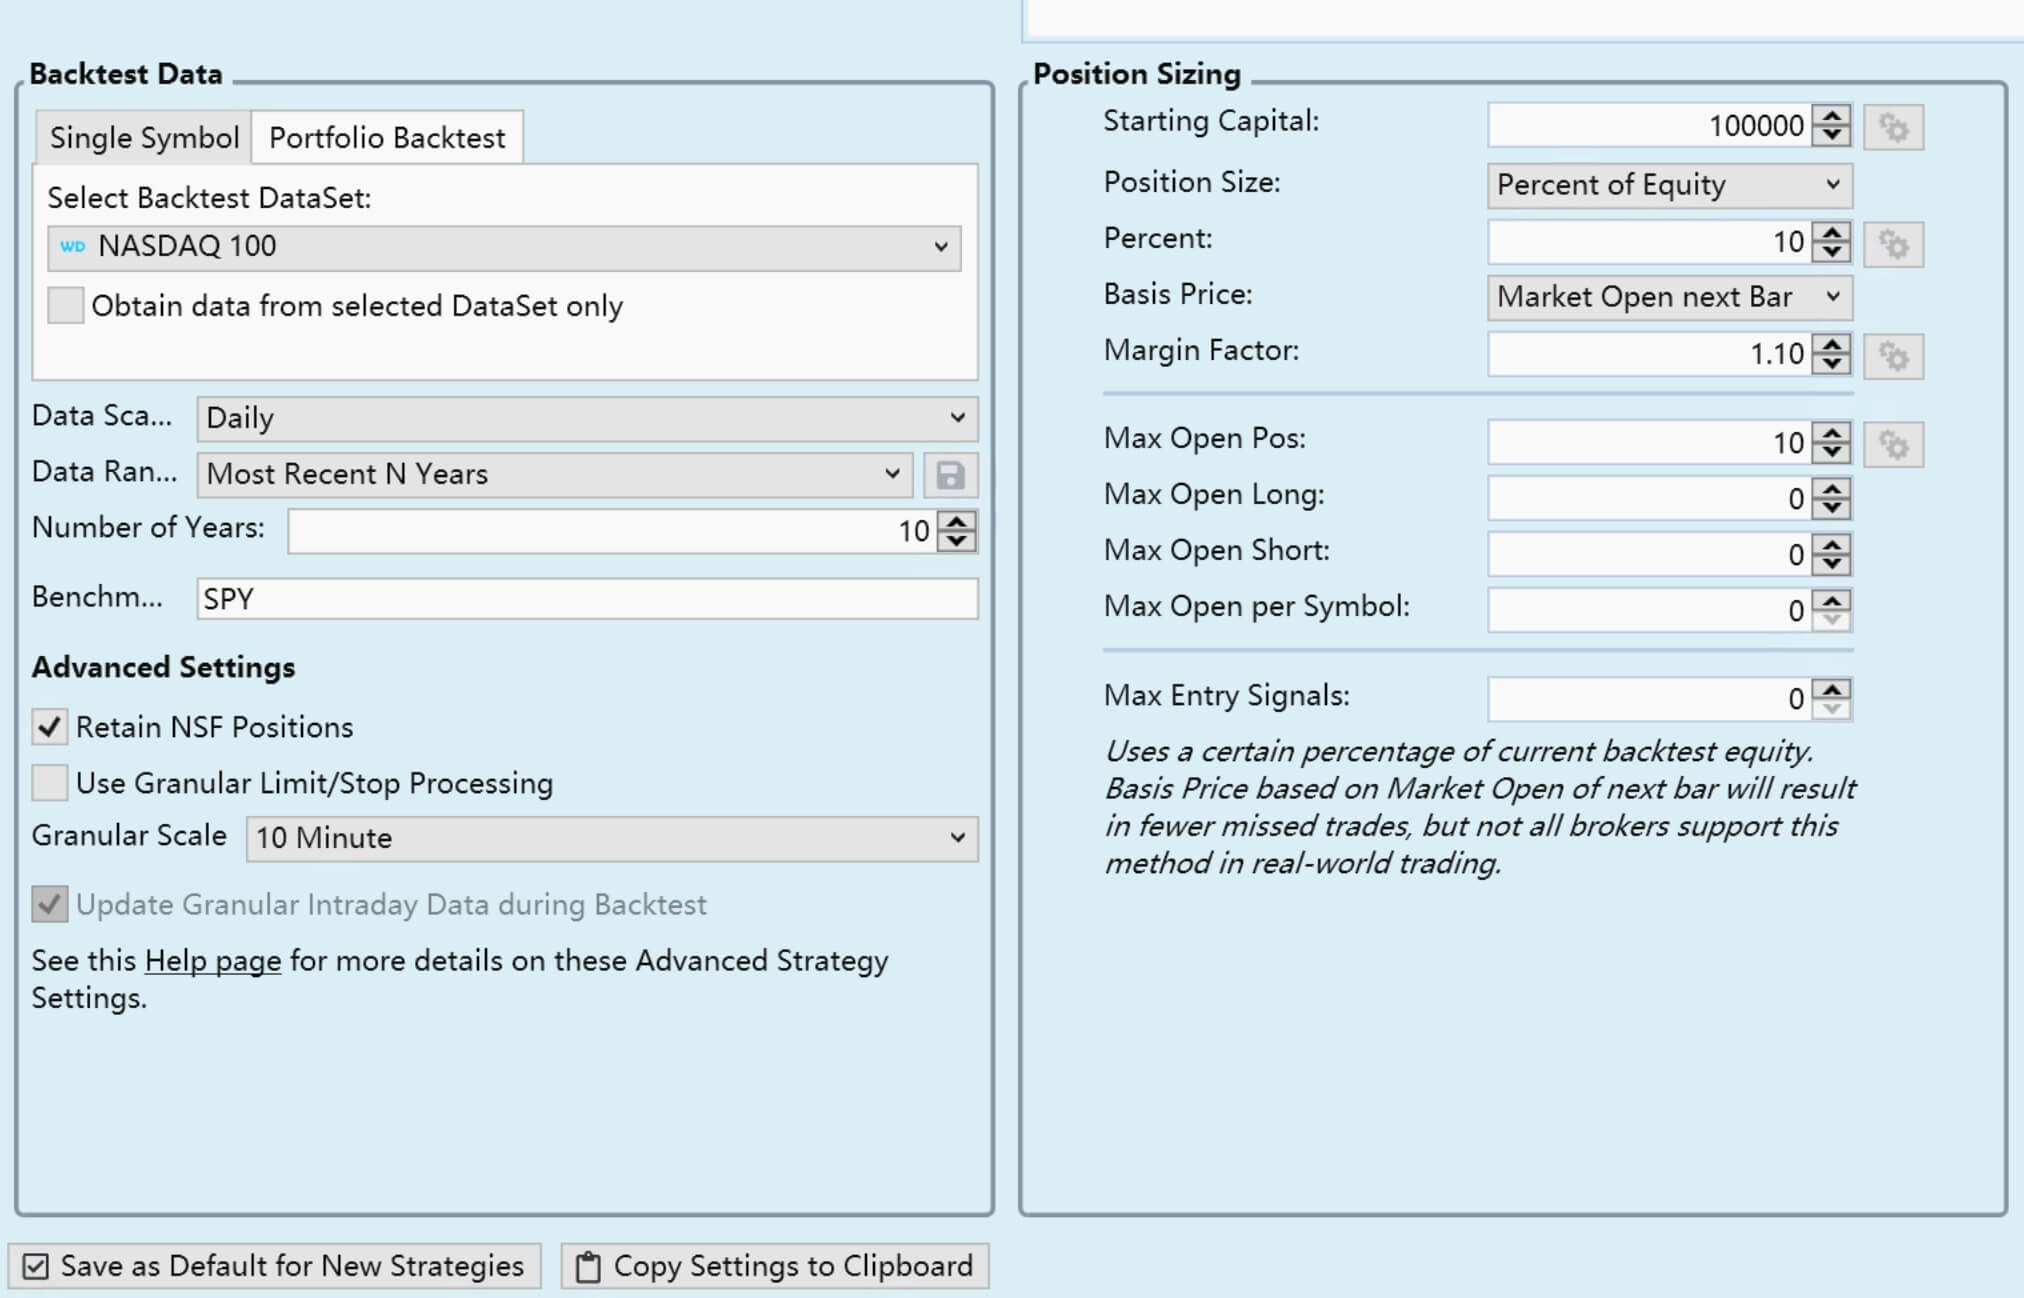Image resolution: width=2024 pixels, height=1298 pixels.
Task: Select the Portfolio Backtest tab
Action: click(387, 138)
